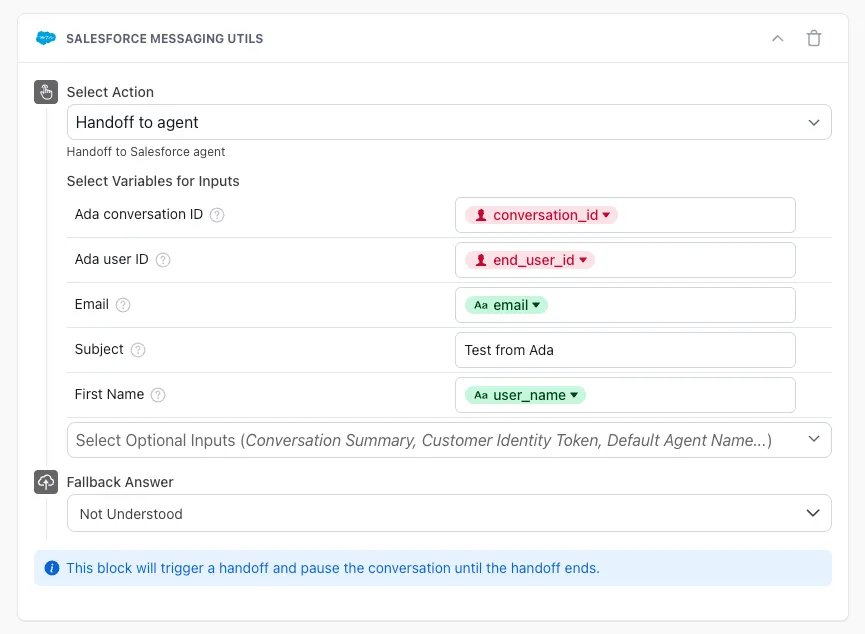
Task: Click the Ada user ID label
Action: [x=111, y=259]
